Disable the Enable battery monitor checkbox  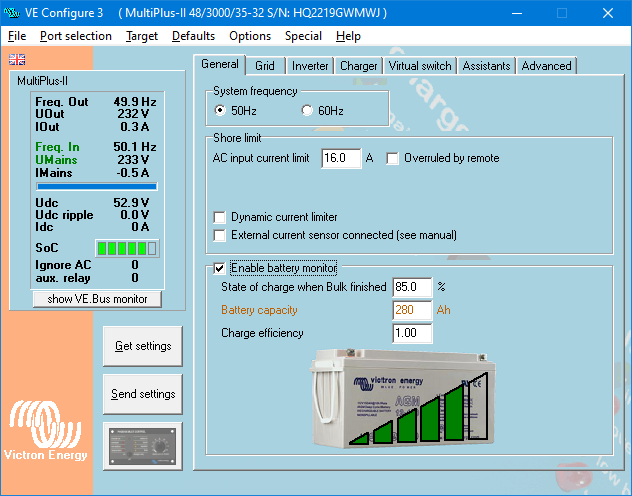(x=220, y=268)
